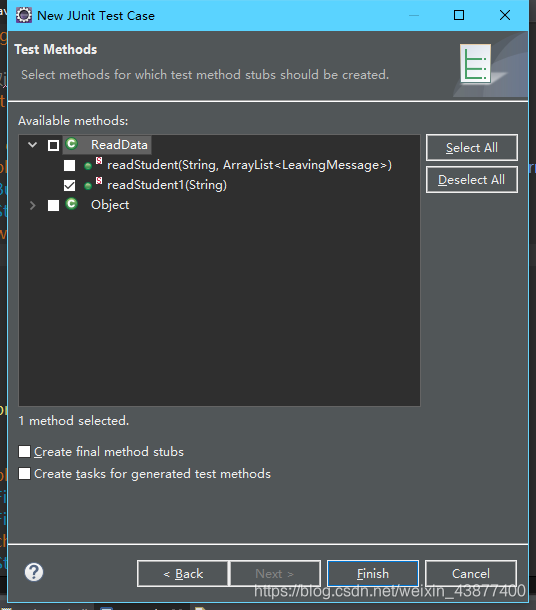Viewport: 536px width, 610px height.
Task: Click the Help question mark icon
Action: tap(34, 572)
